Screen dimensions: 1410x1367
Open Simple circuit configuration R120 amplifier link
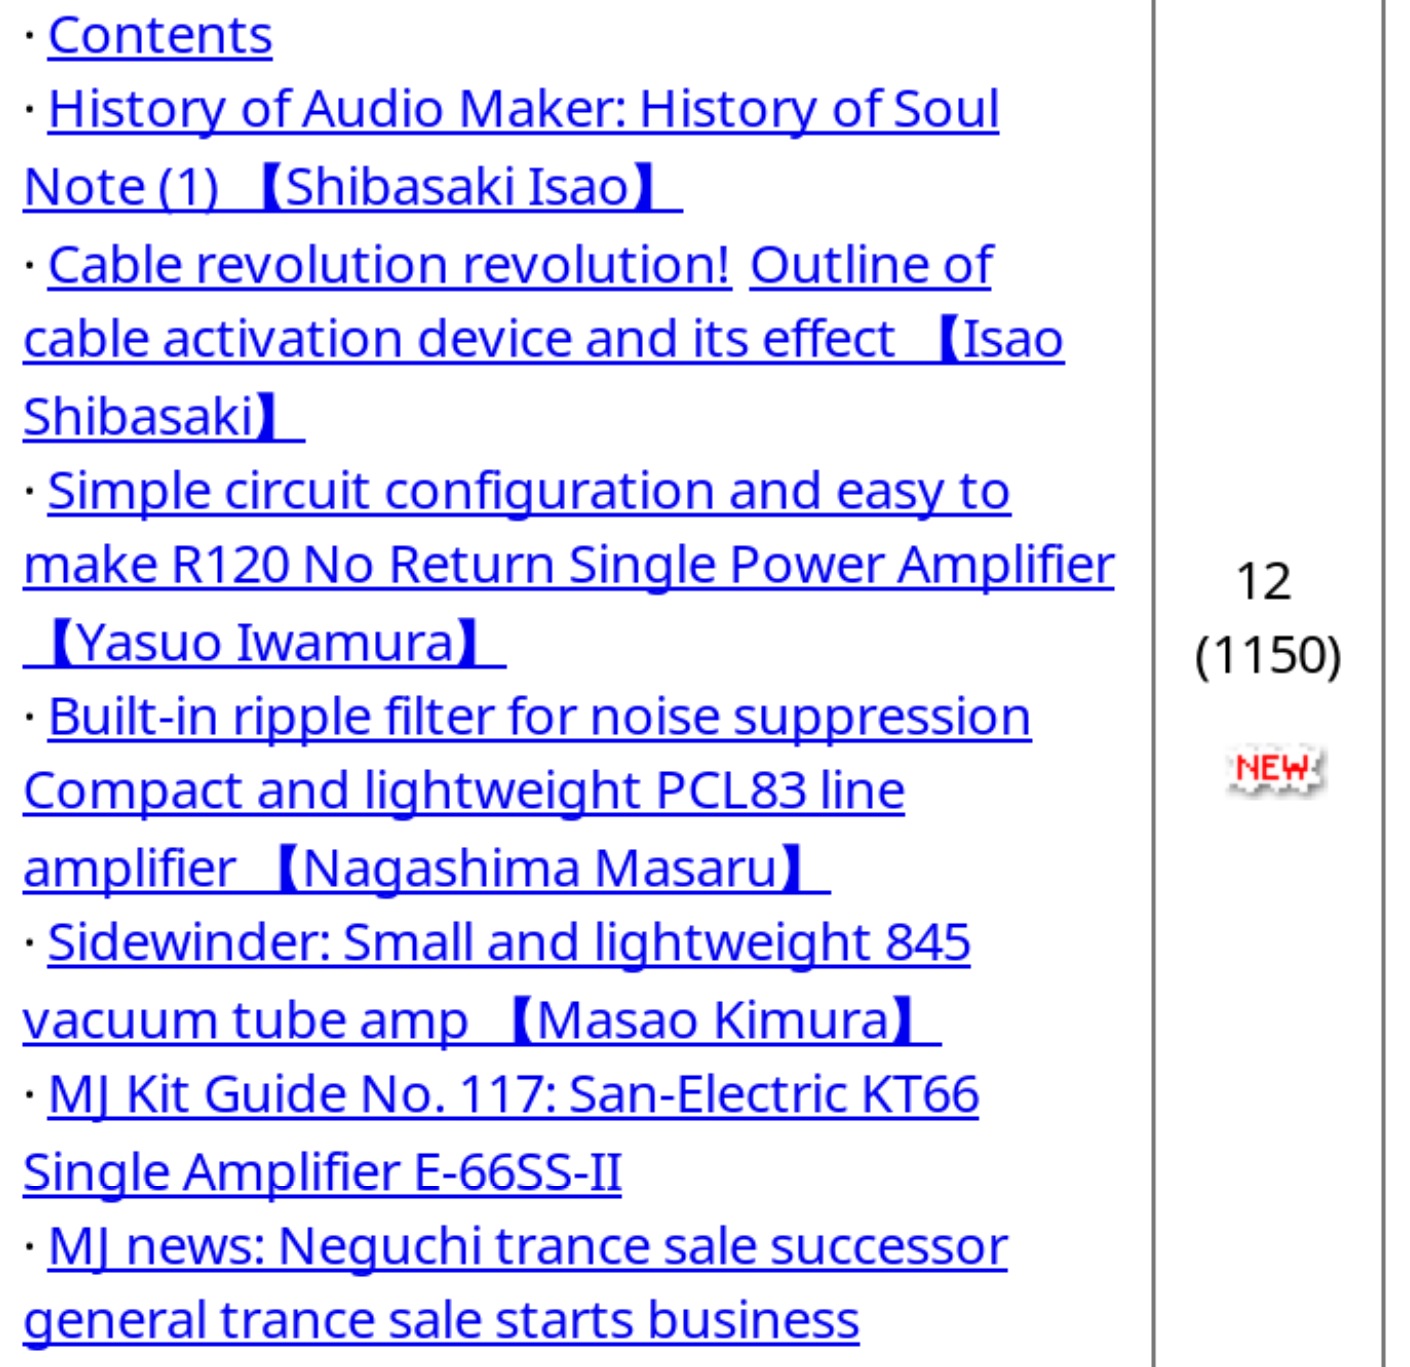click(568, 566)
